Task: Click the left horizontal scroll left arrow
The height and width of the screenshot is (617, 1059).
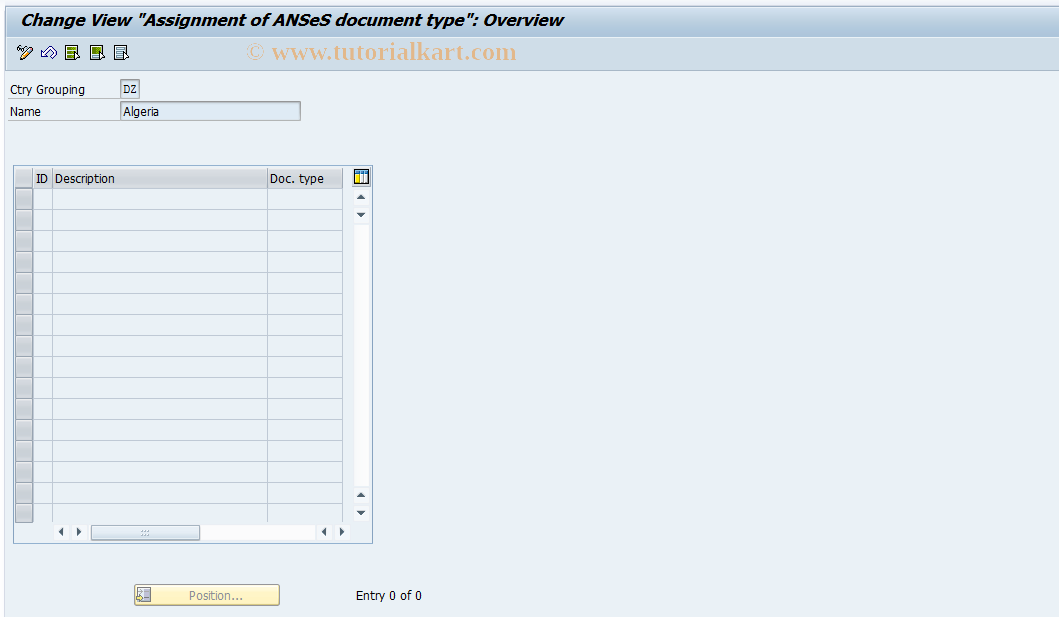Action: tap(61, 532)
